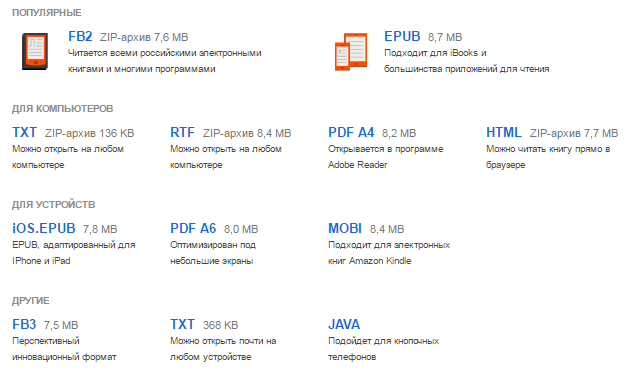630x391 pixels.
Task: Open TXT ZIP-архив 136 KB link
Action: click(25, 133)
